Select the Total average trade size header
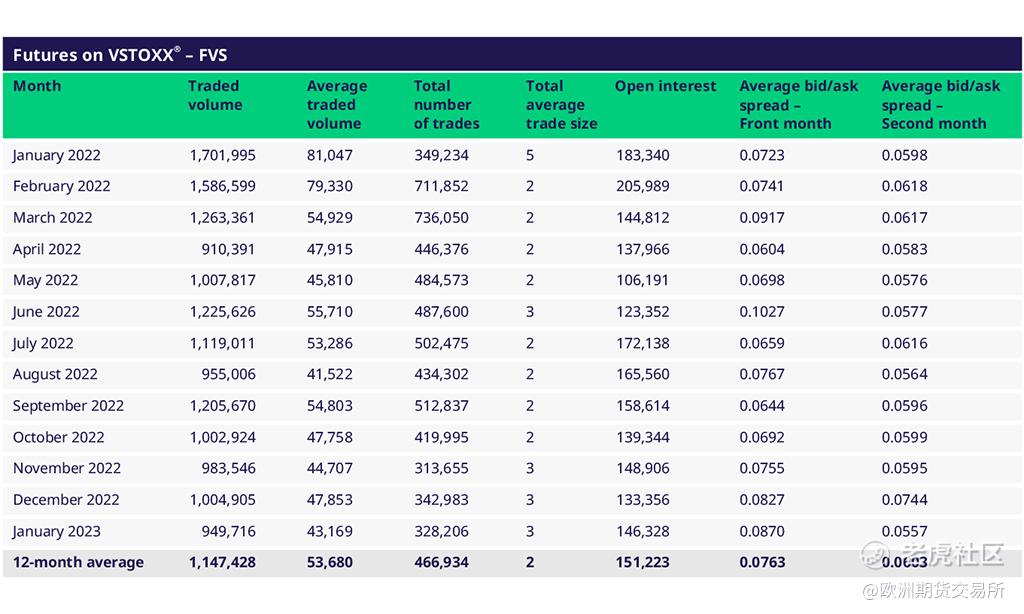Image resolution: width=1024 pixels, height=614 pixels. click(561, 105)
